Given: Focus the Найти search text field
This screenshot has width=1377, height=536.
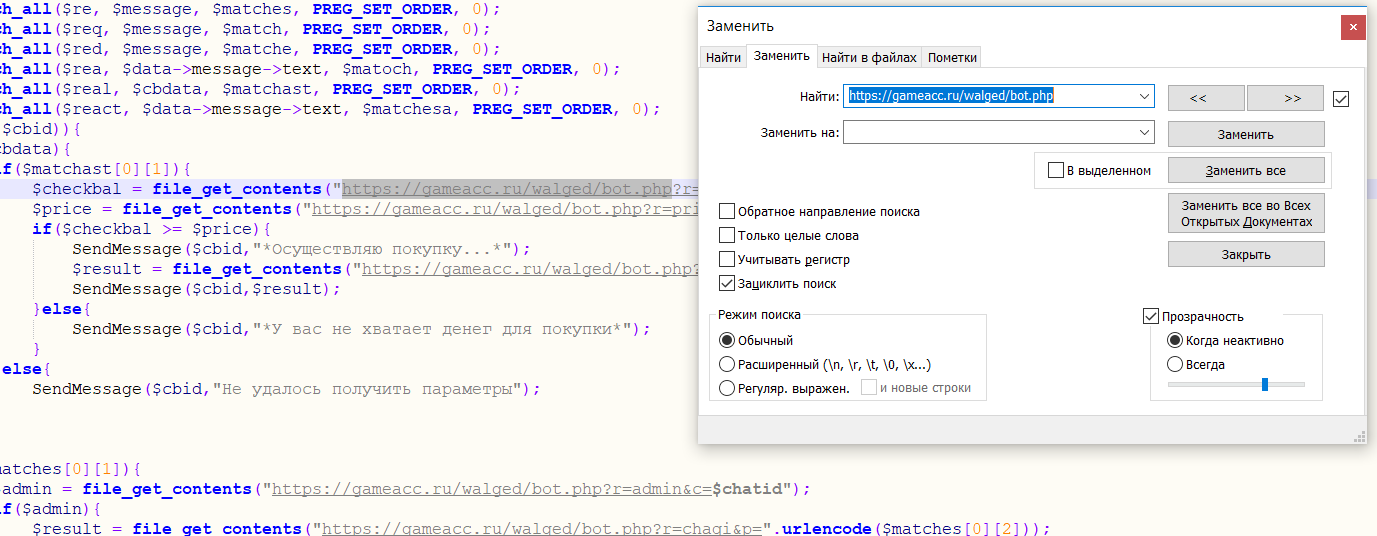Looking at the screenshot, I should pyautogui.click(x=990, y=97).
